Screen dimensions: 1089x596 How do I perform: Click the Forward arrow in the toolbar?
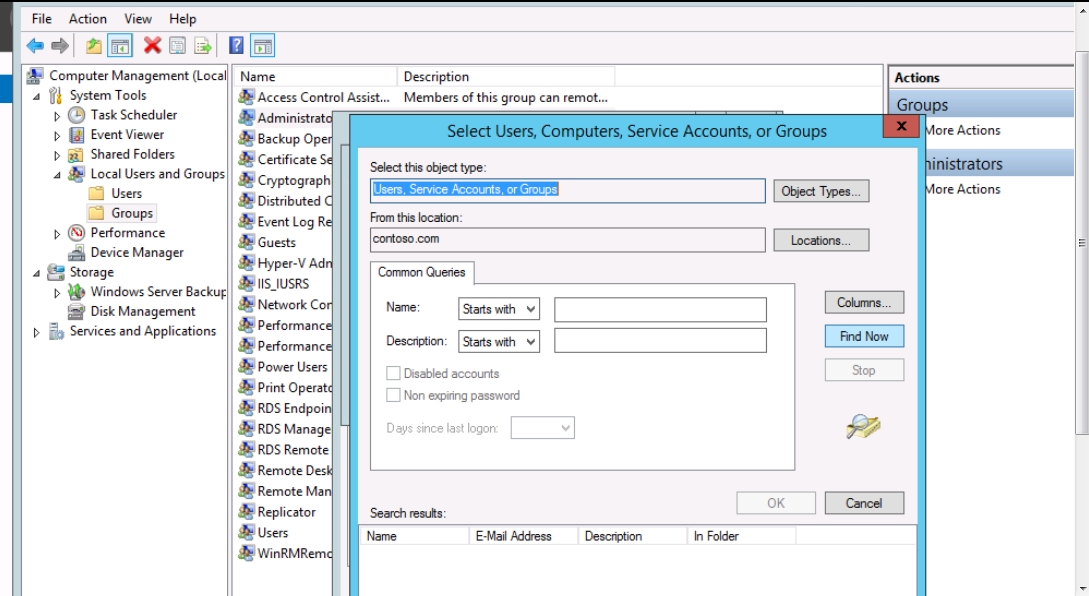click(x=60, y=47)
